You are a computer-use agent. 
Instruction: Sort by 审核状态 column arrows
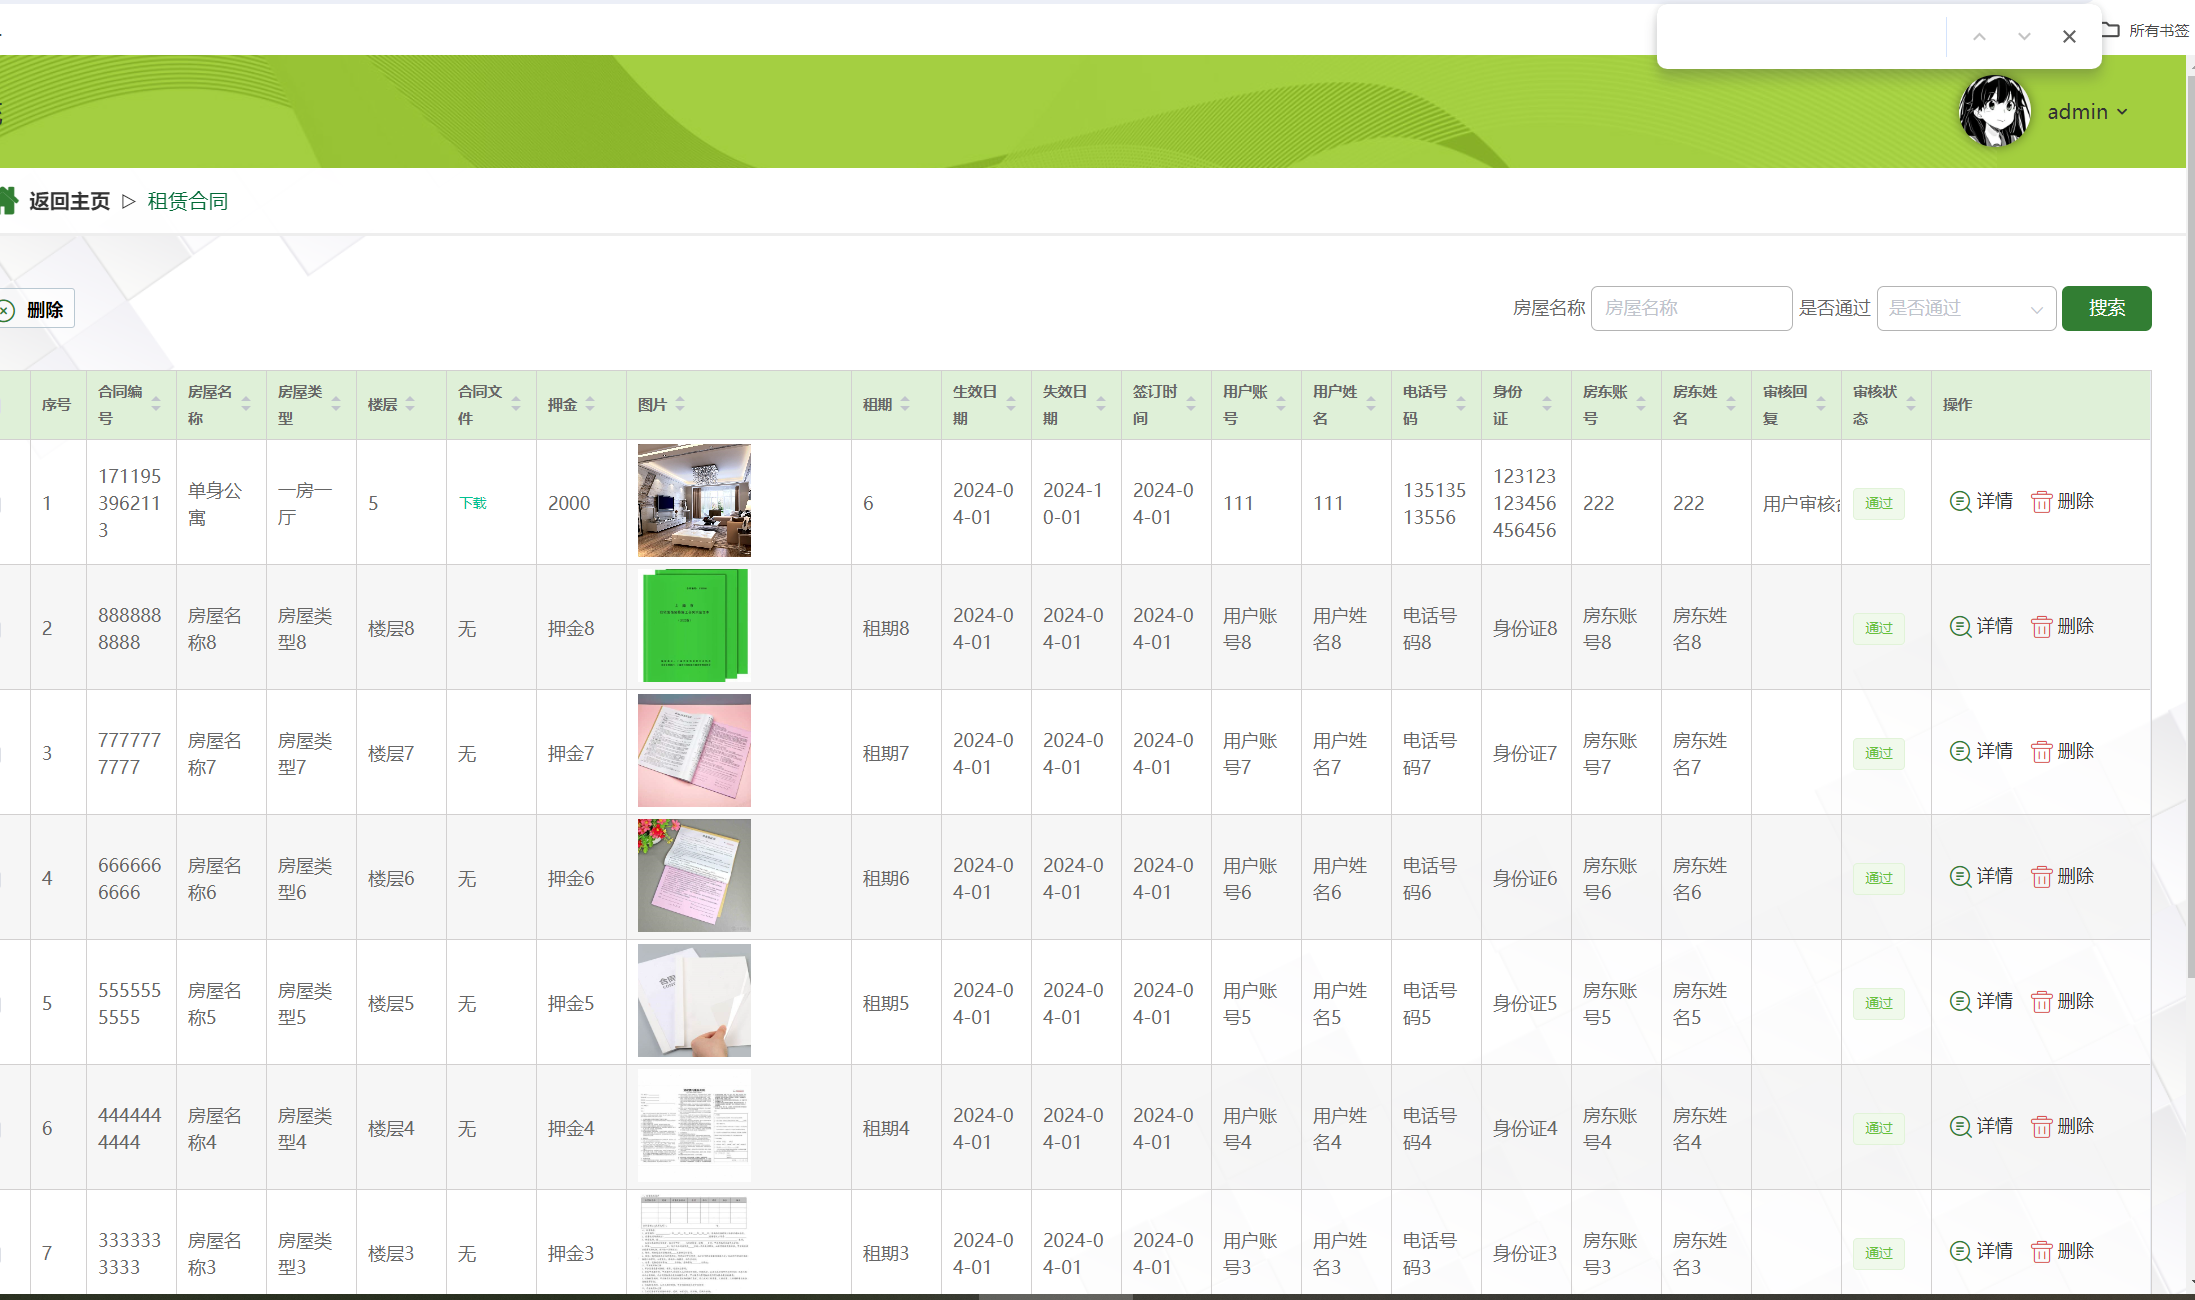coord(1911,405)
